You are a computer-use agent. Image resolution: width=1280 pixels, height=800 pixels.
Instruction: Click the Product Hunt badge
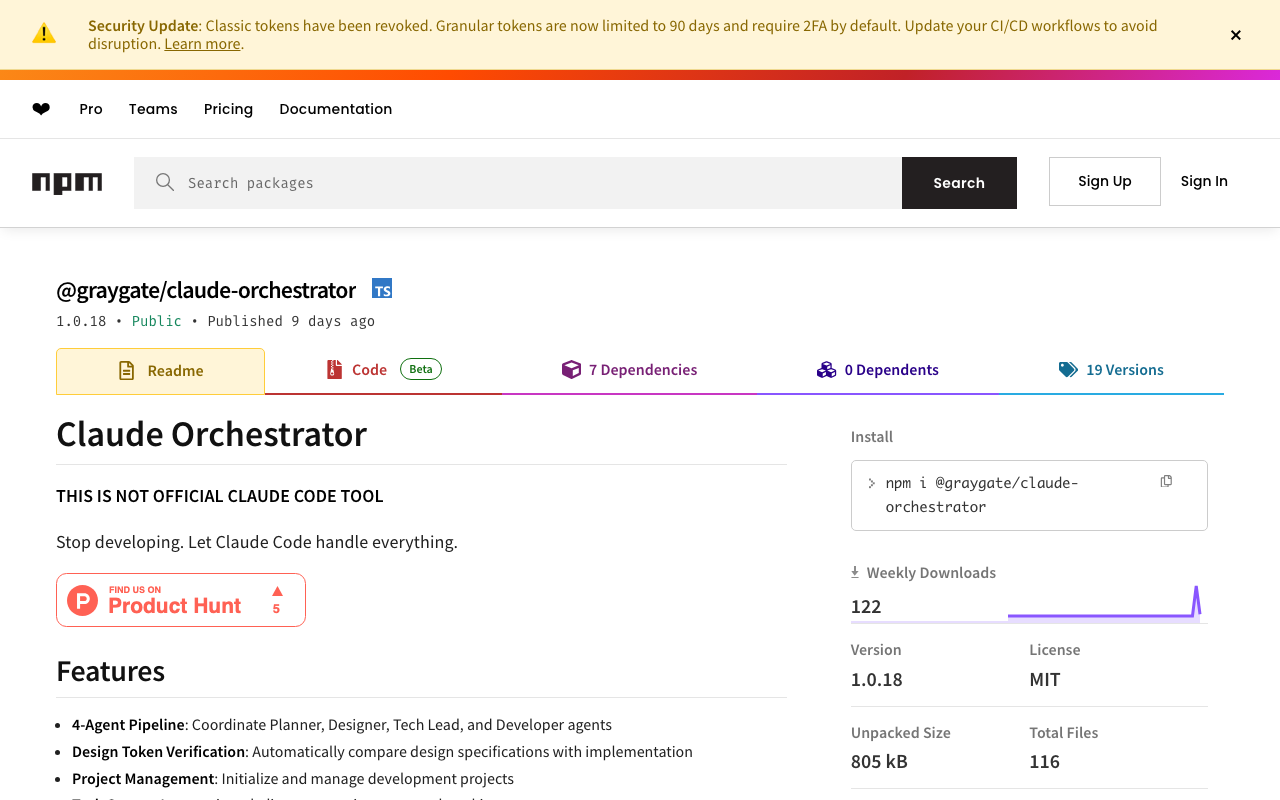click(181, 600)
